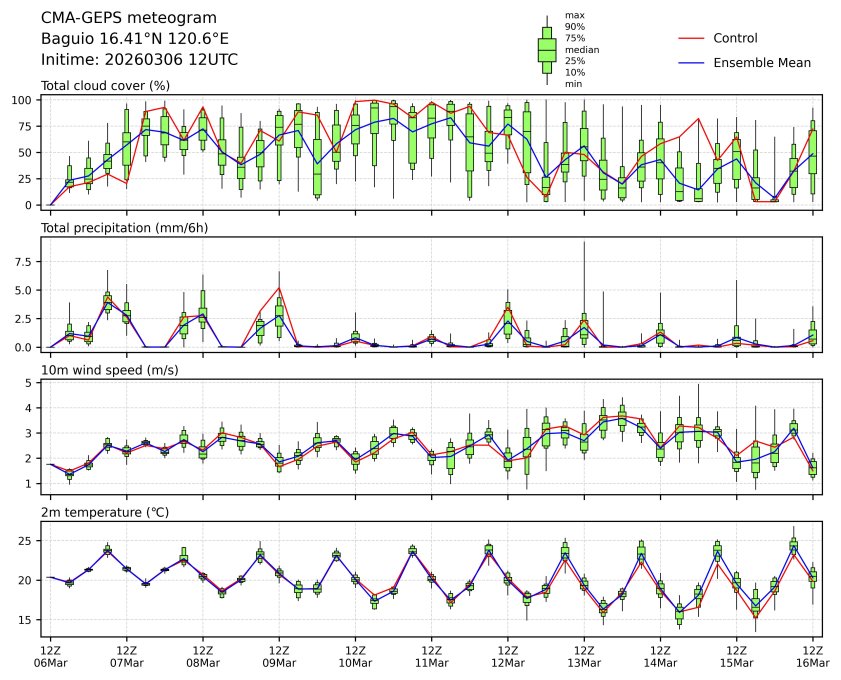This screenshot has height=680, width=841.
Task: Click the 12Z 10Mar x-axis tick label
Action: 355,655
